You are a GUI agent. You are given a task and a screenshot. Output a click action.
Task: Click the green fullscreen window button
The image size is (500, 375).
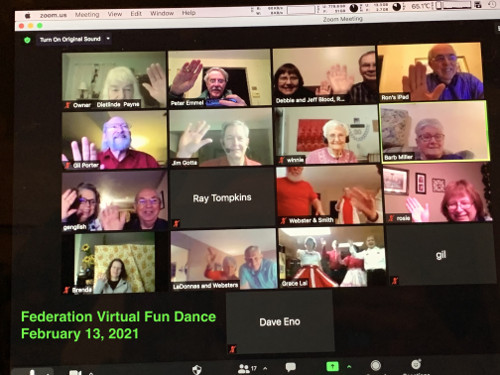tap(40, 26)
